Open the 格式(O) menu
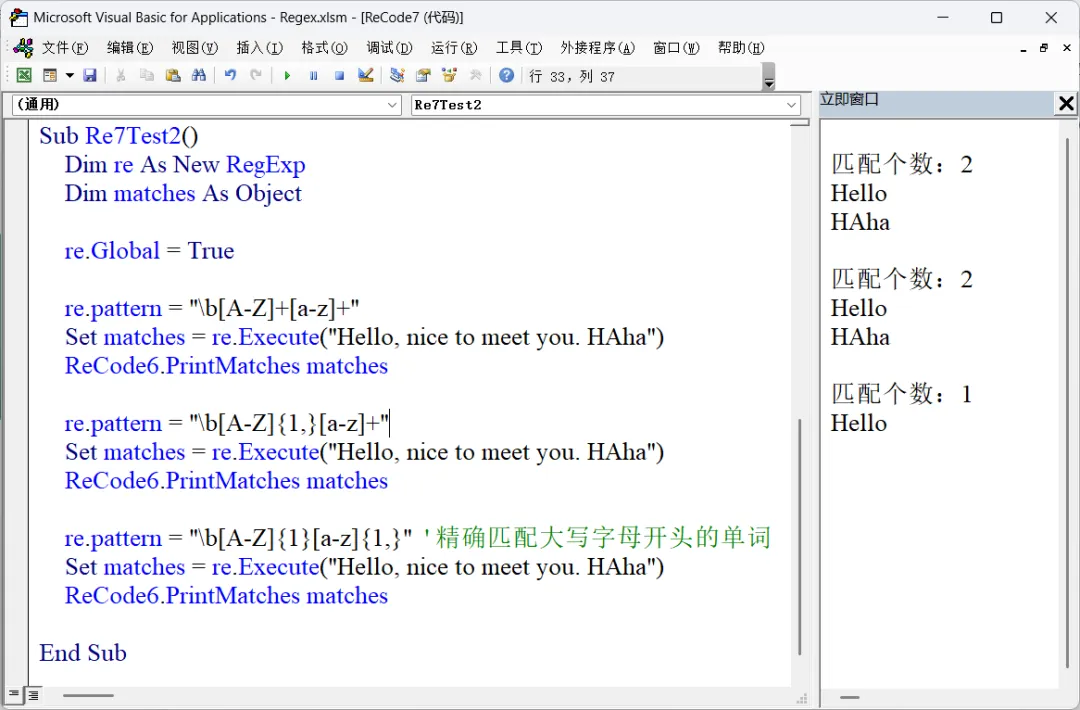 (x=324, y=48)
